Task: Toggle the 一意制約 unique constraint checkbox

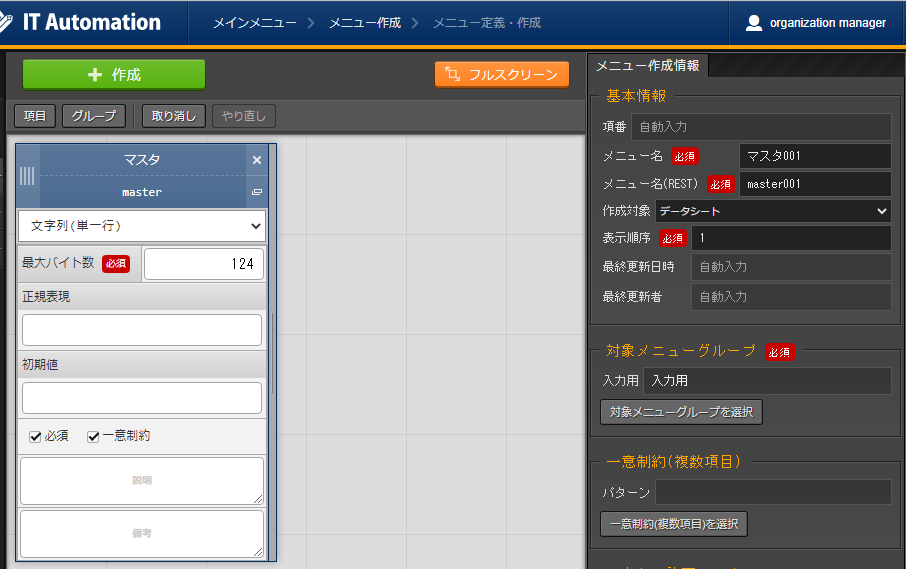Action: [x=93, y=436]
